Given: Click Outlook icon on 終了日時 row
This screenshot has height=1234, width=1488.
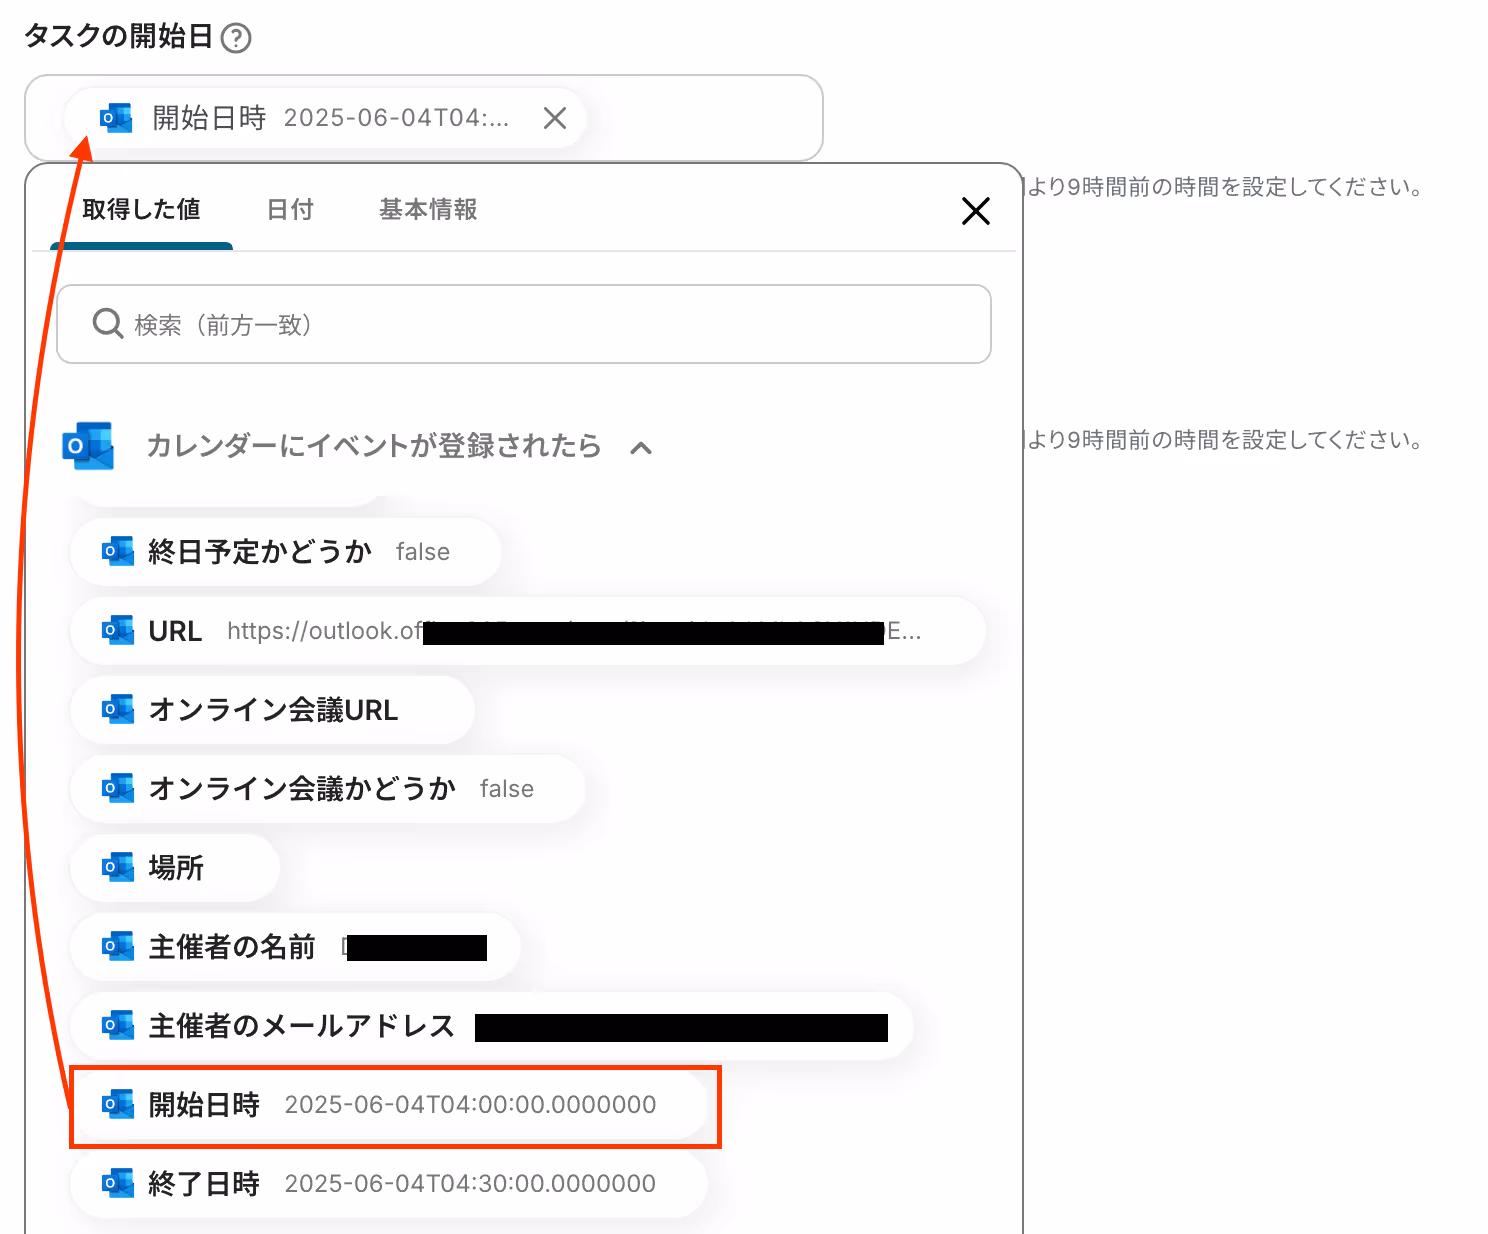Looking at the screenshot, I should click(x=117, y=1184).
